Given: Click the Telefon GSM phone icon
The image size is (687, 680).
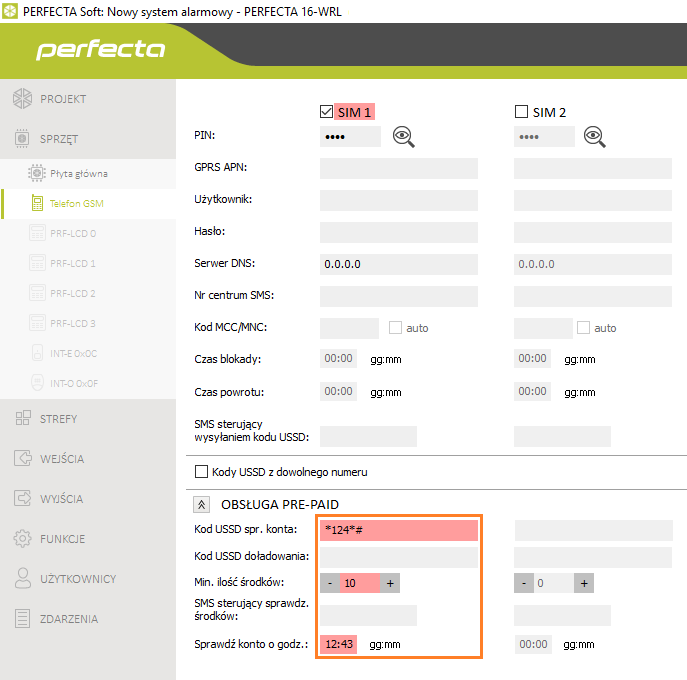Looking at the screenshot, I should (37, 203).
